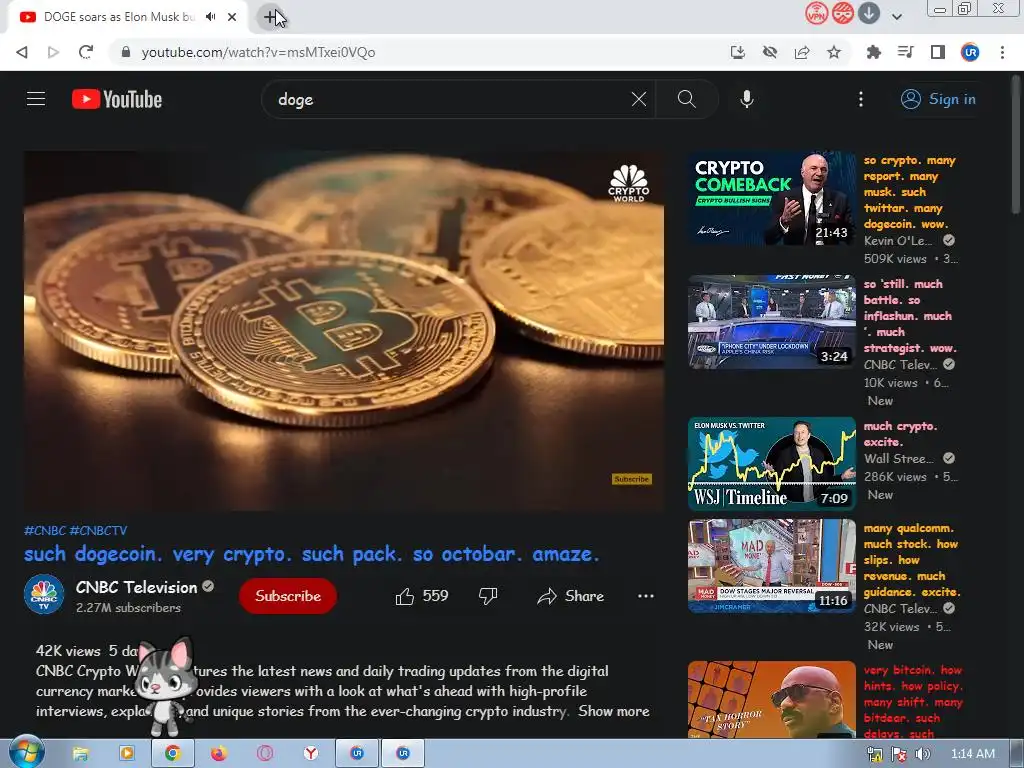
Task: Open the iPhone City lockdown video thumbnail
Action: (x=771, y=322)
